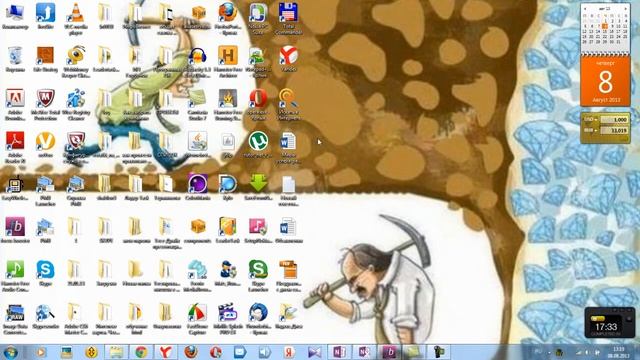
Task: Click the Windows Start button
Action: 10,352
